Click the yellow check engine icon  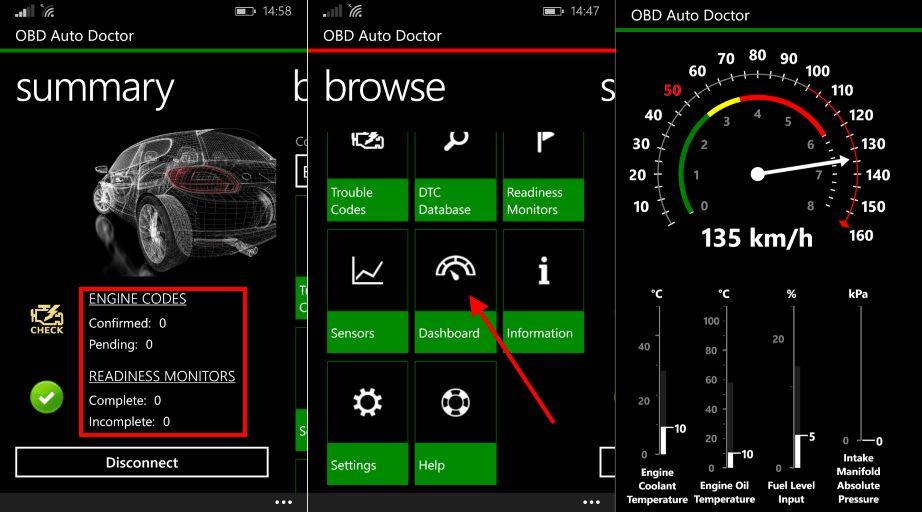[x=46, y=319]
